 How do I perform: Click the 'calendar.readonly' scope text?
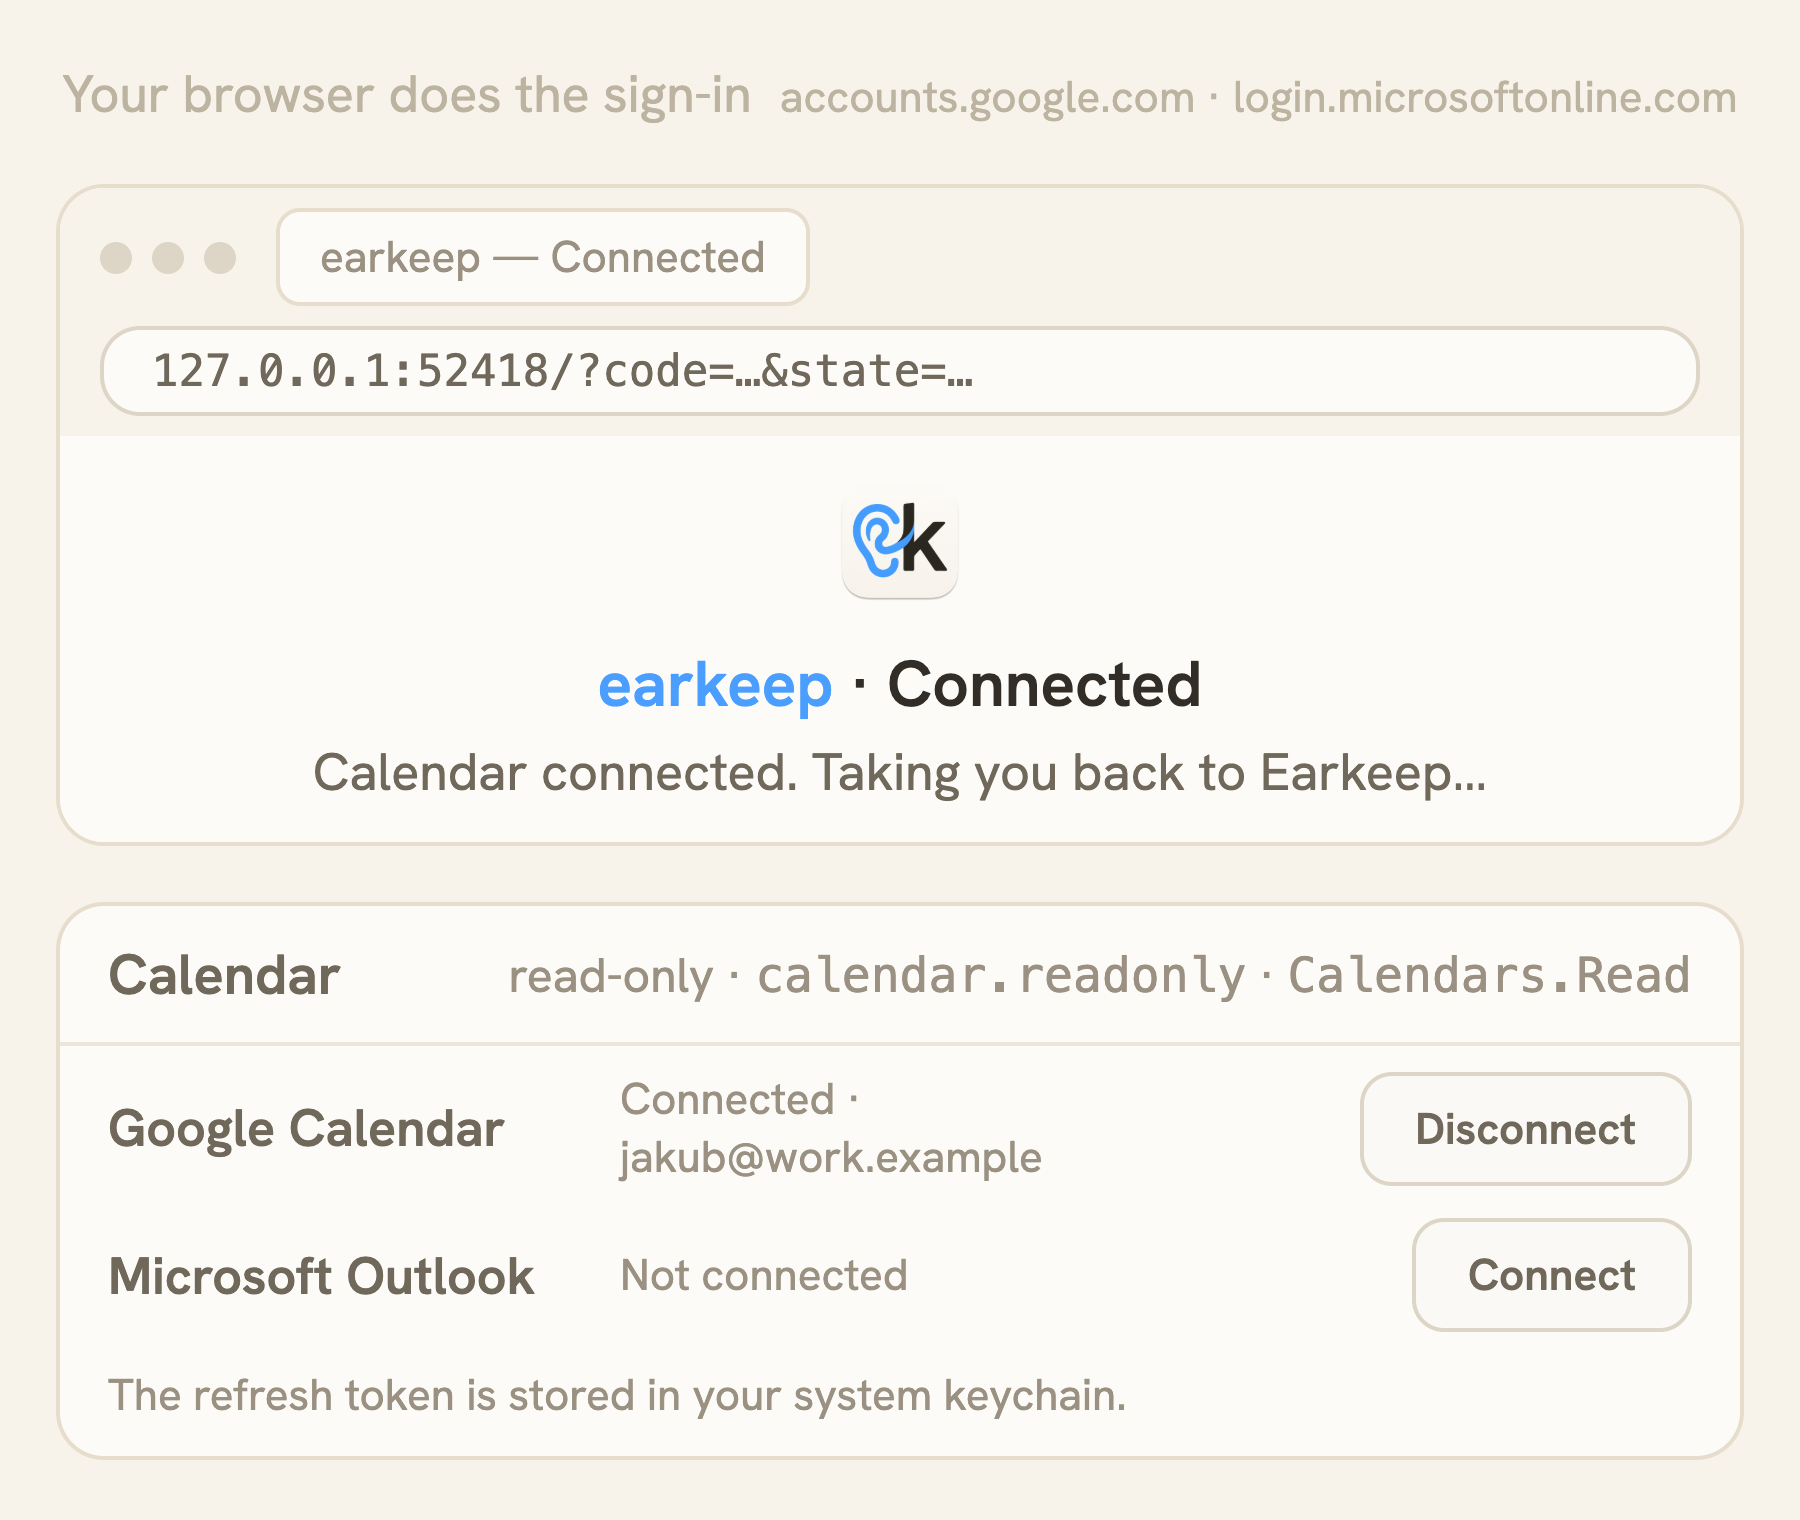(x=1001, y=976)
